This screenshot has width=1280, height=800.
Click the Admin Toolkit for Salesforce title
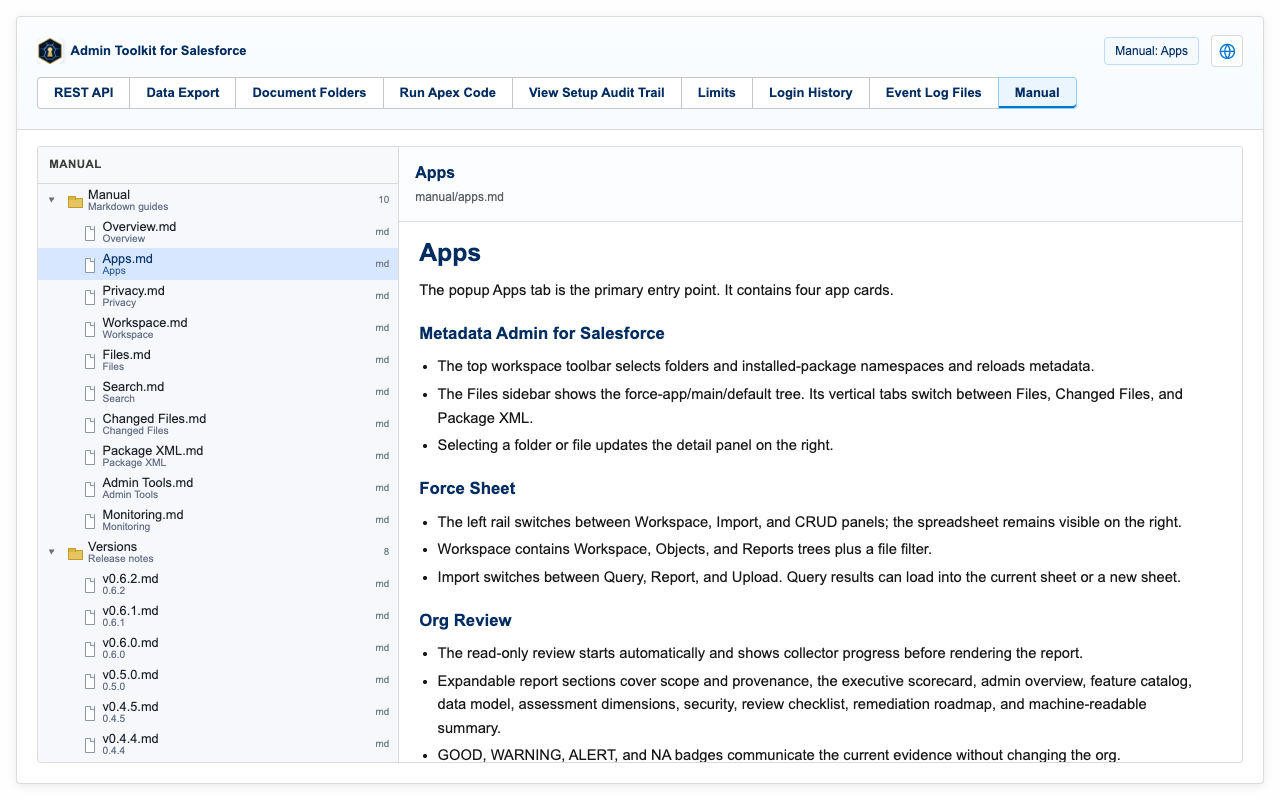158,51
